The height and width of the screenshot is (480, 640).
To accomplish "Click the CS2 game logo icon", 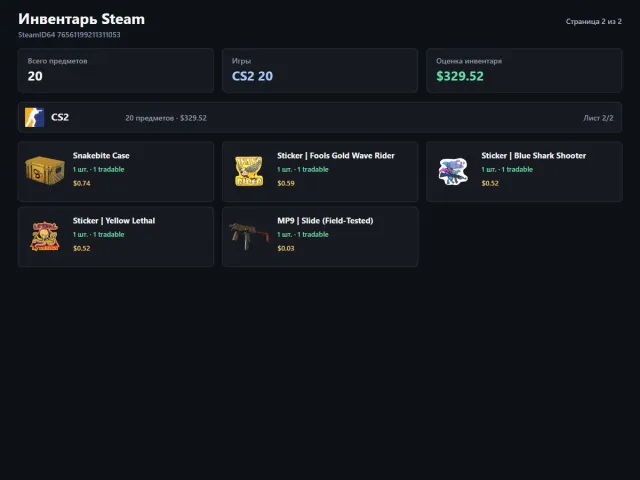I will 34,118.
